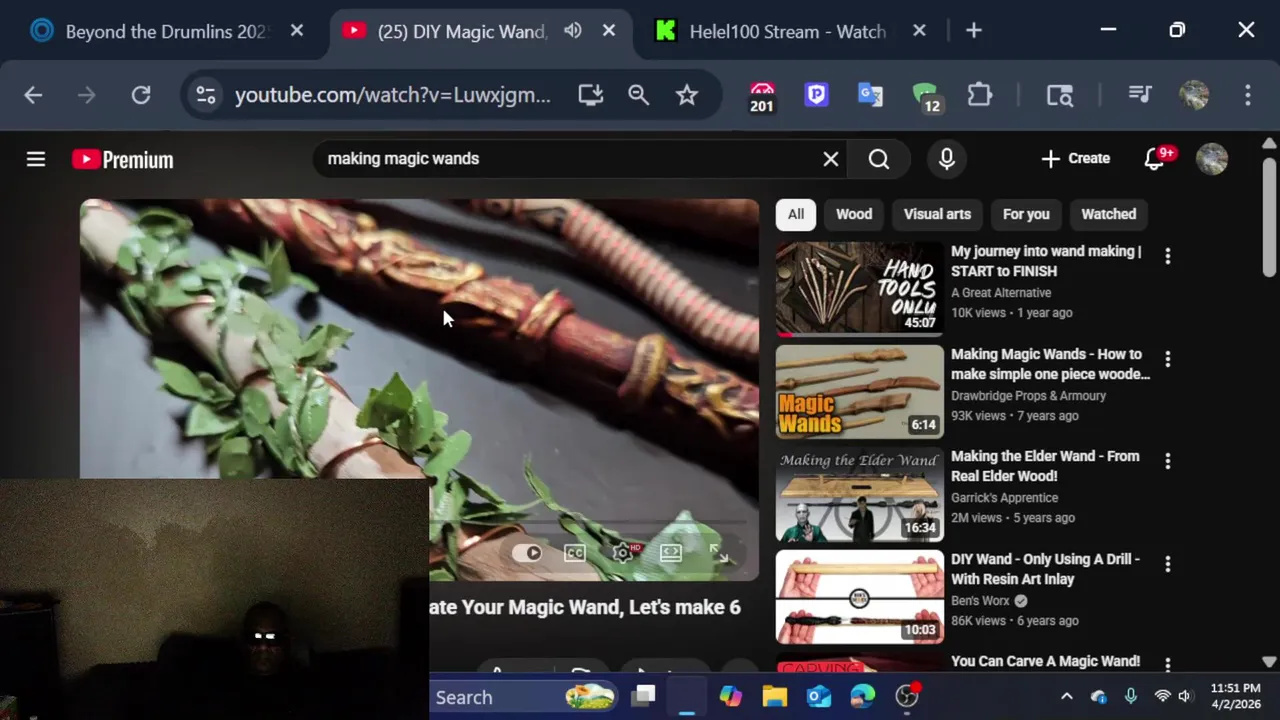Screen dimensions: 1280x720
Task: Close the Helel100 Stream tab
Action: [x=920, y=31]
